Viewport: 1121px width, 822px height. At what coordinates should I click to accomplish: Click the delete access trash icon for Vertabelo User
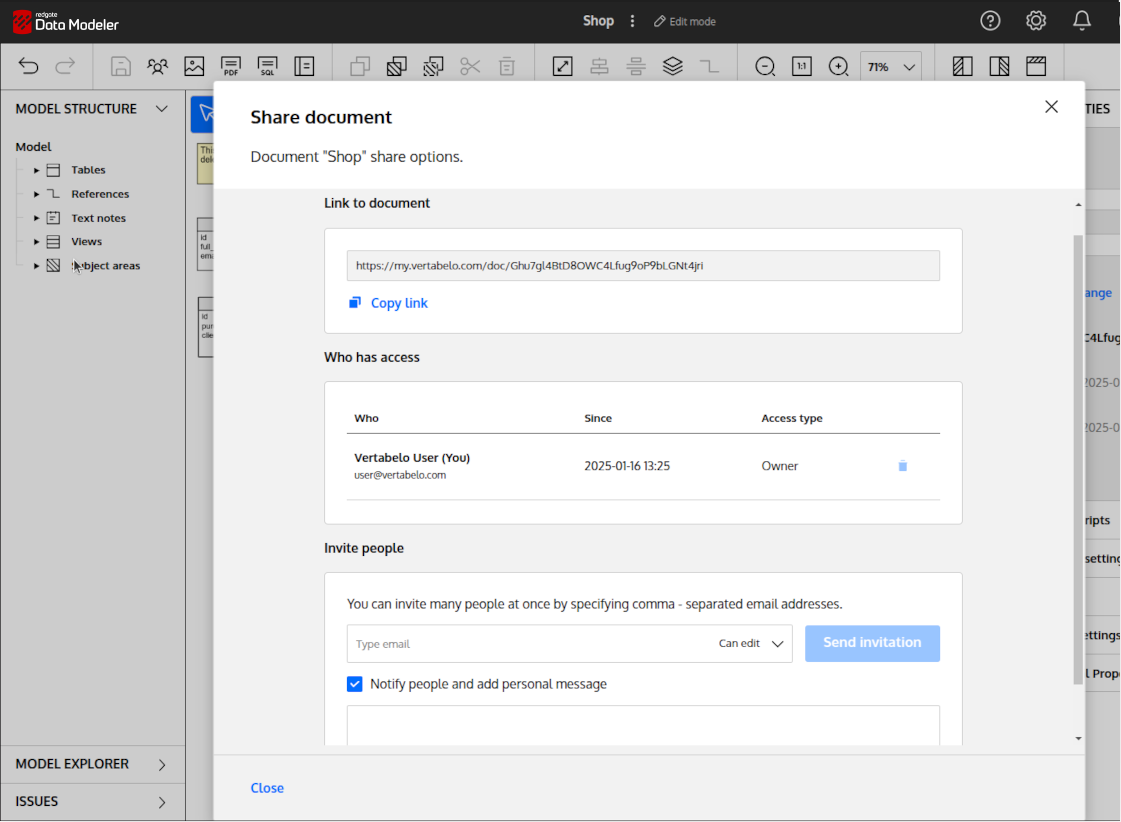click(x=902, y=465)
